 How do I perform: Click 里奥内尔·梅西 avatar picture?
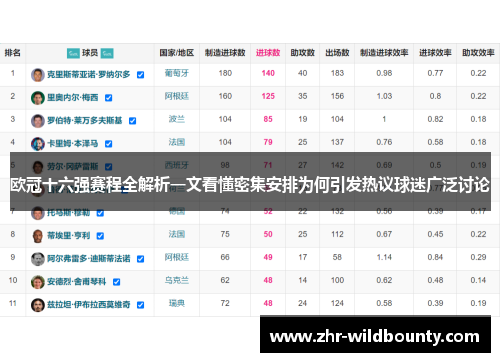38,98
